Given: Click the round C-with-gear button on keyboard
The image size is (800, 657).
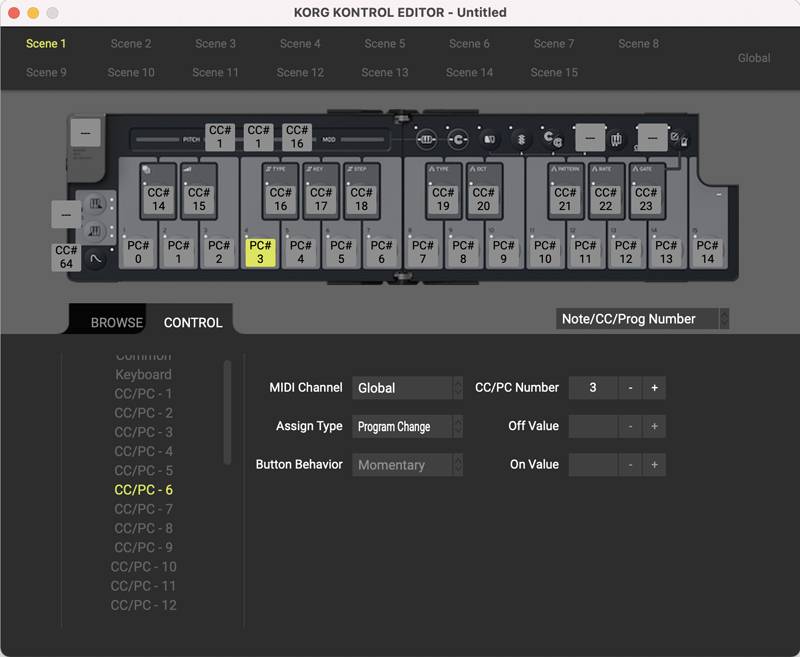Looking at the screenshot, I should (x=551, y=140).
